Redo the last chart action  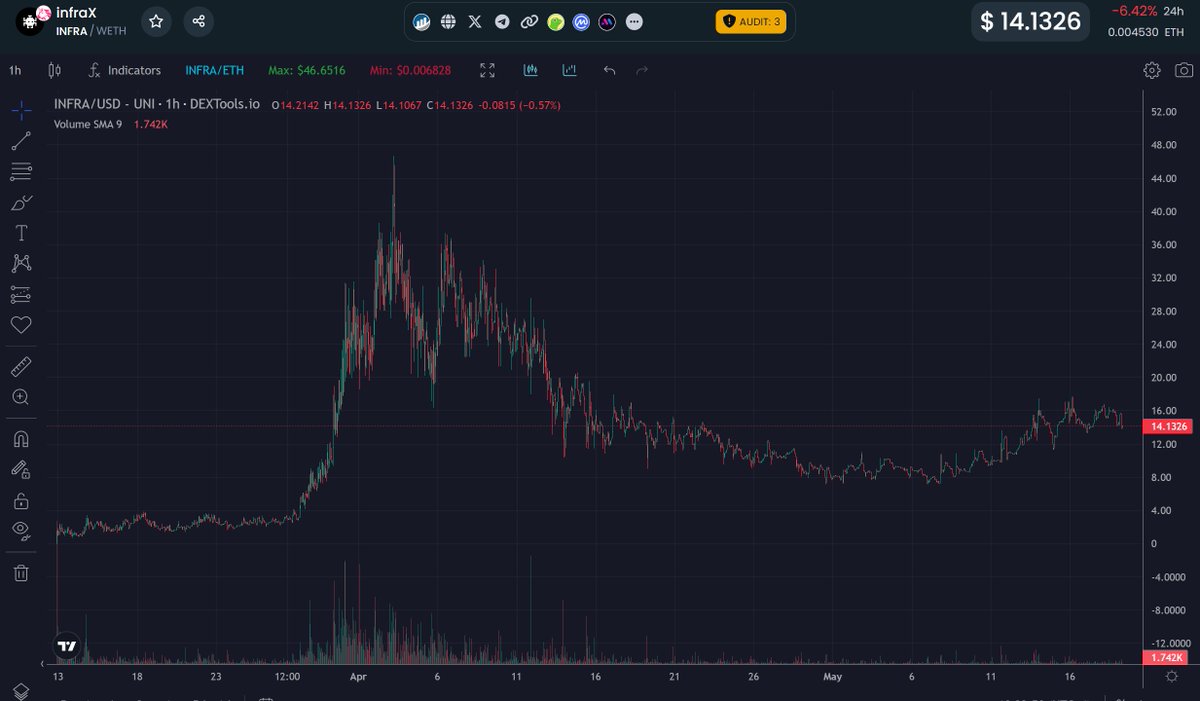[642, 70]
